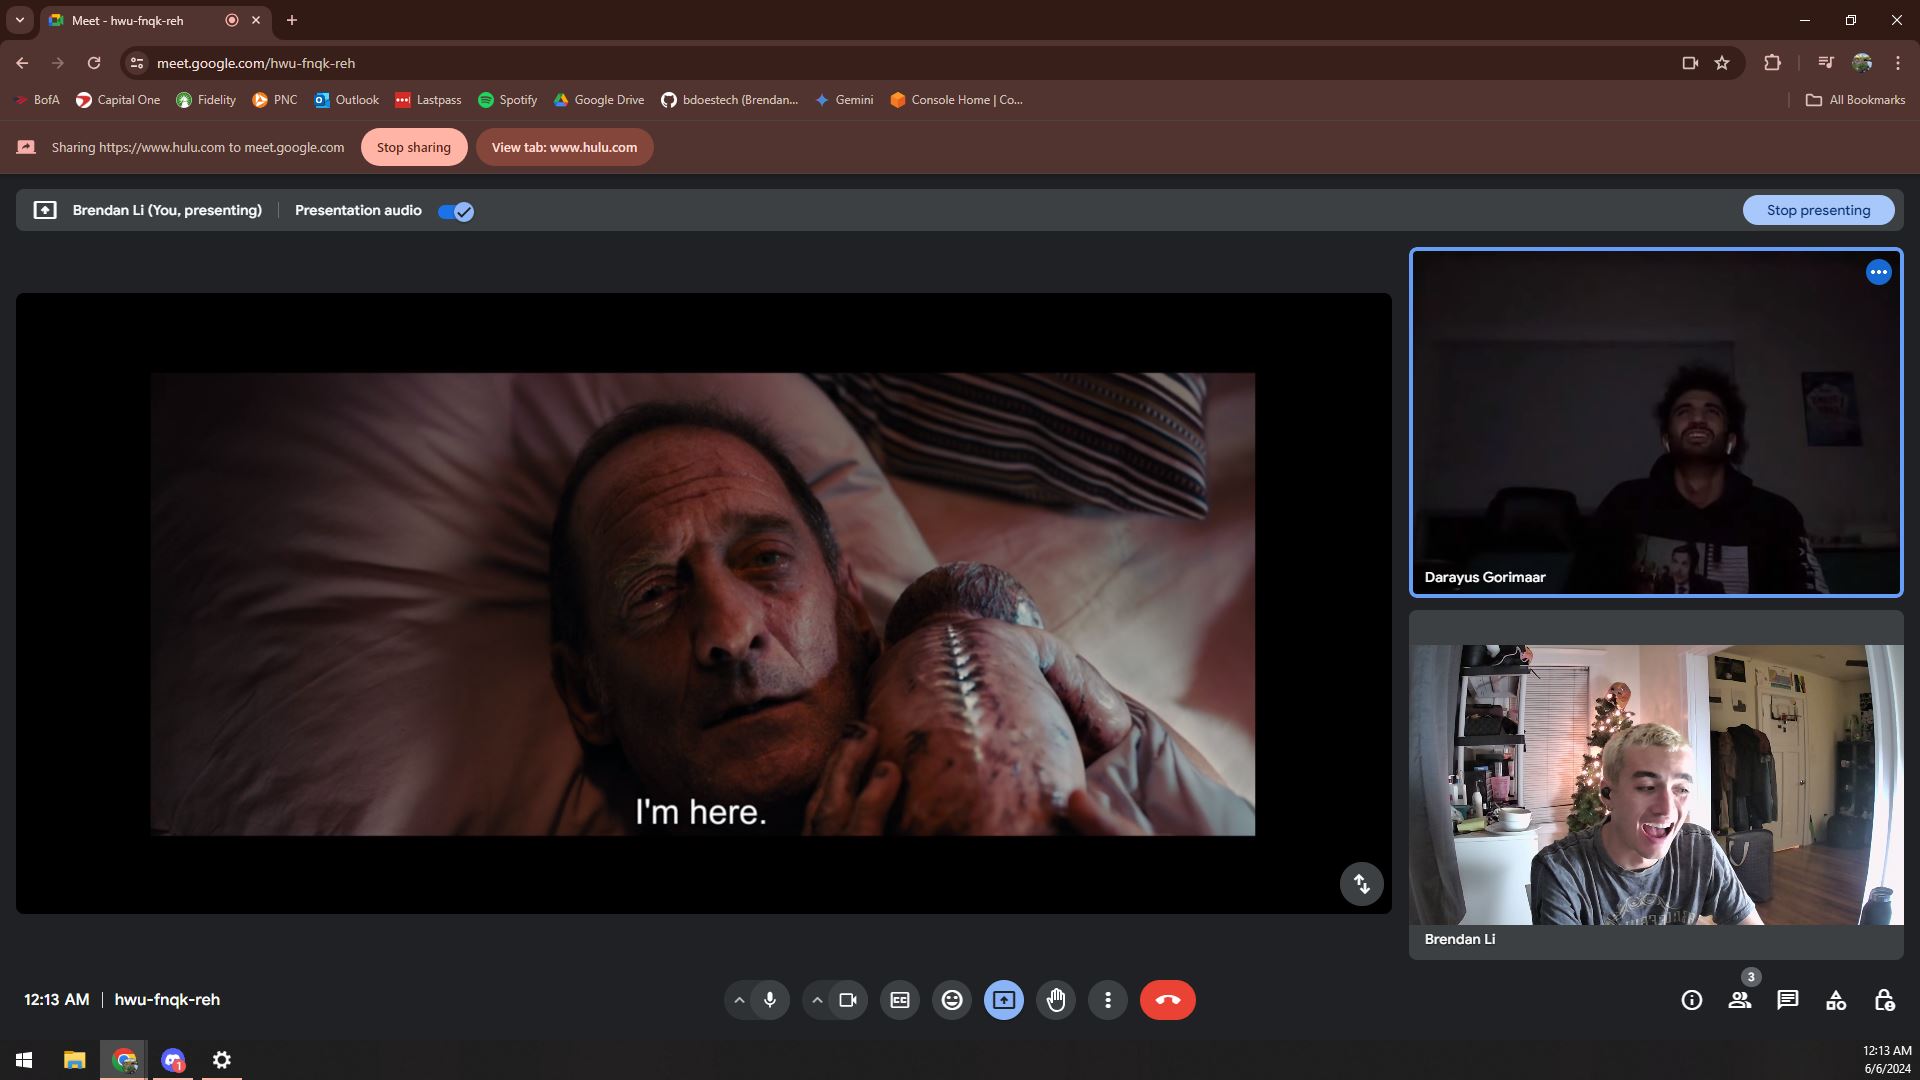Open Darayus Gorimaar tile options

[x=1878, y=272]
